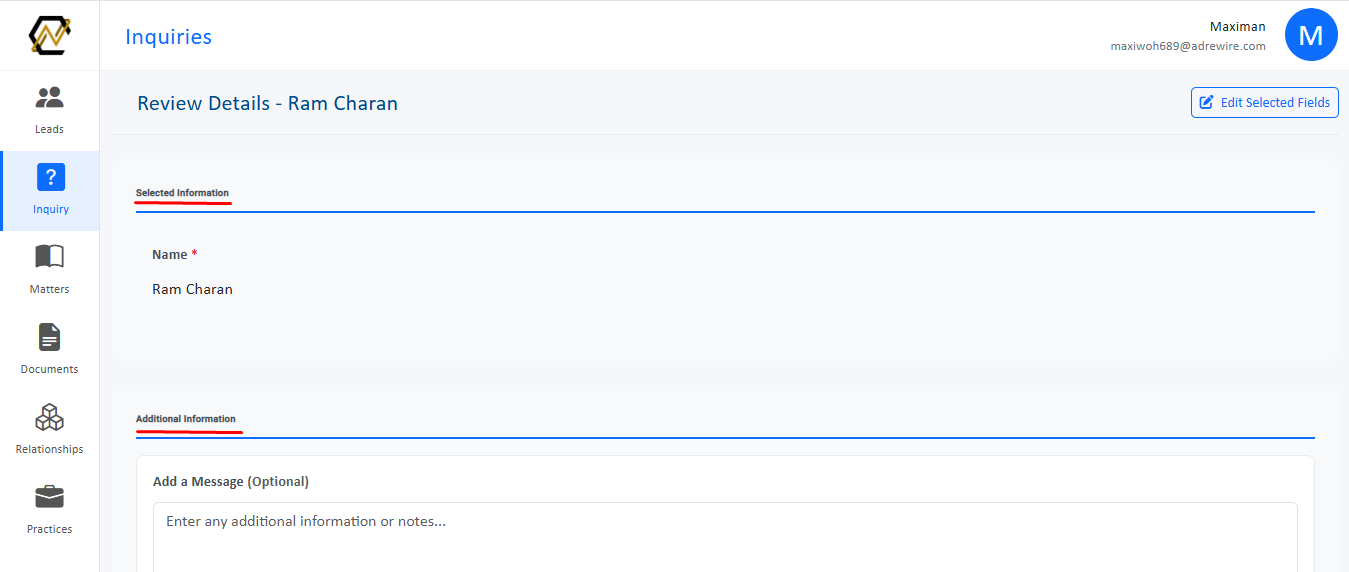Click the Edit Selected Fields button
This screenshot has width=1349, height=572.
1265,102
